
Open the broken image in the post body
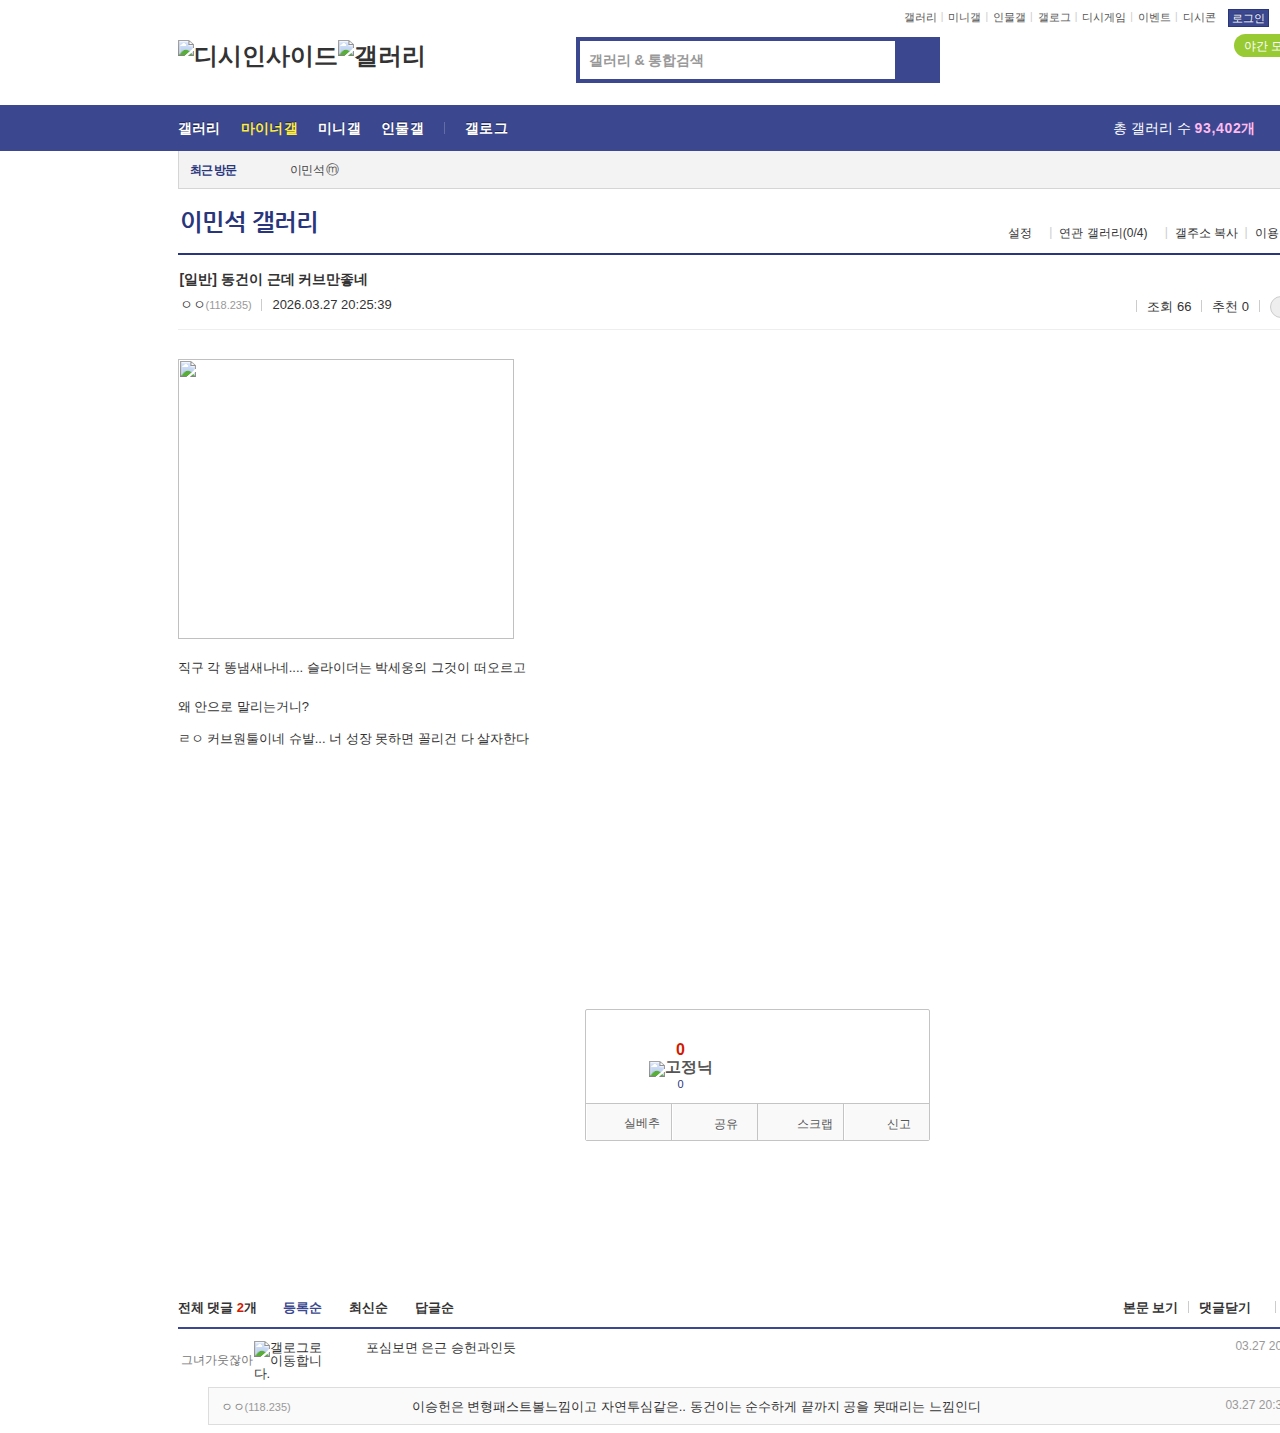(346, 499)
